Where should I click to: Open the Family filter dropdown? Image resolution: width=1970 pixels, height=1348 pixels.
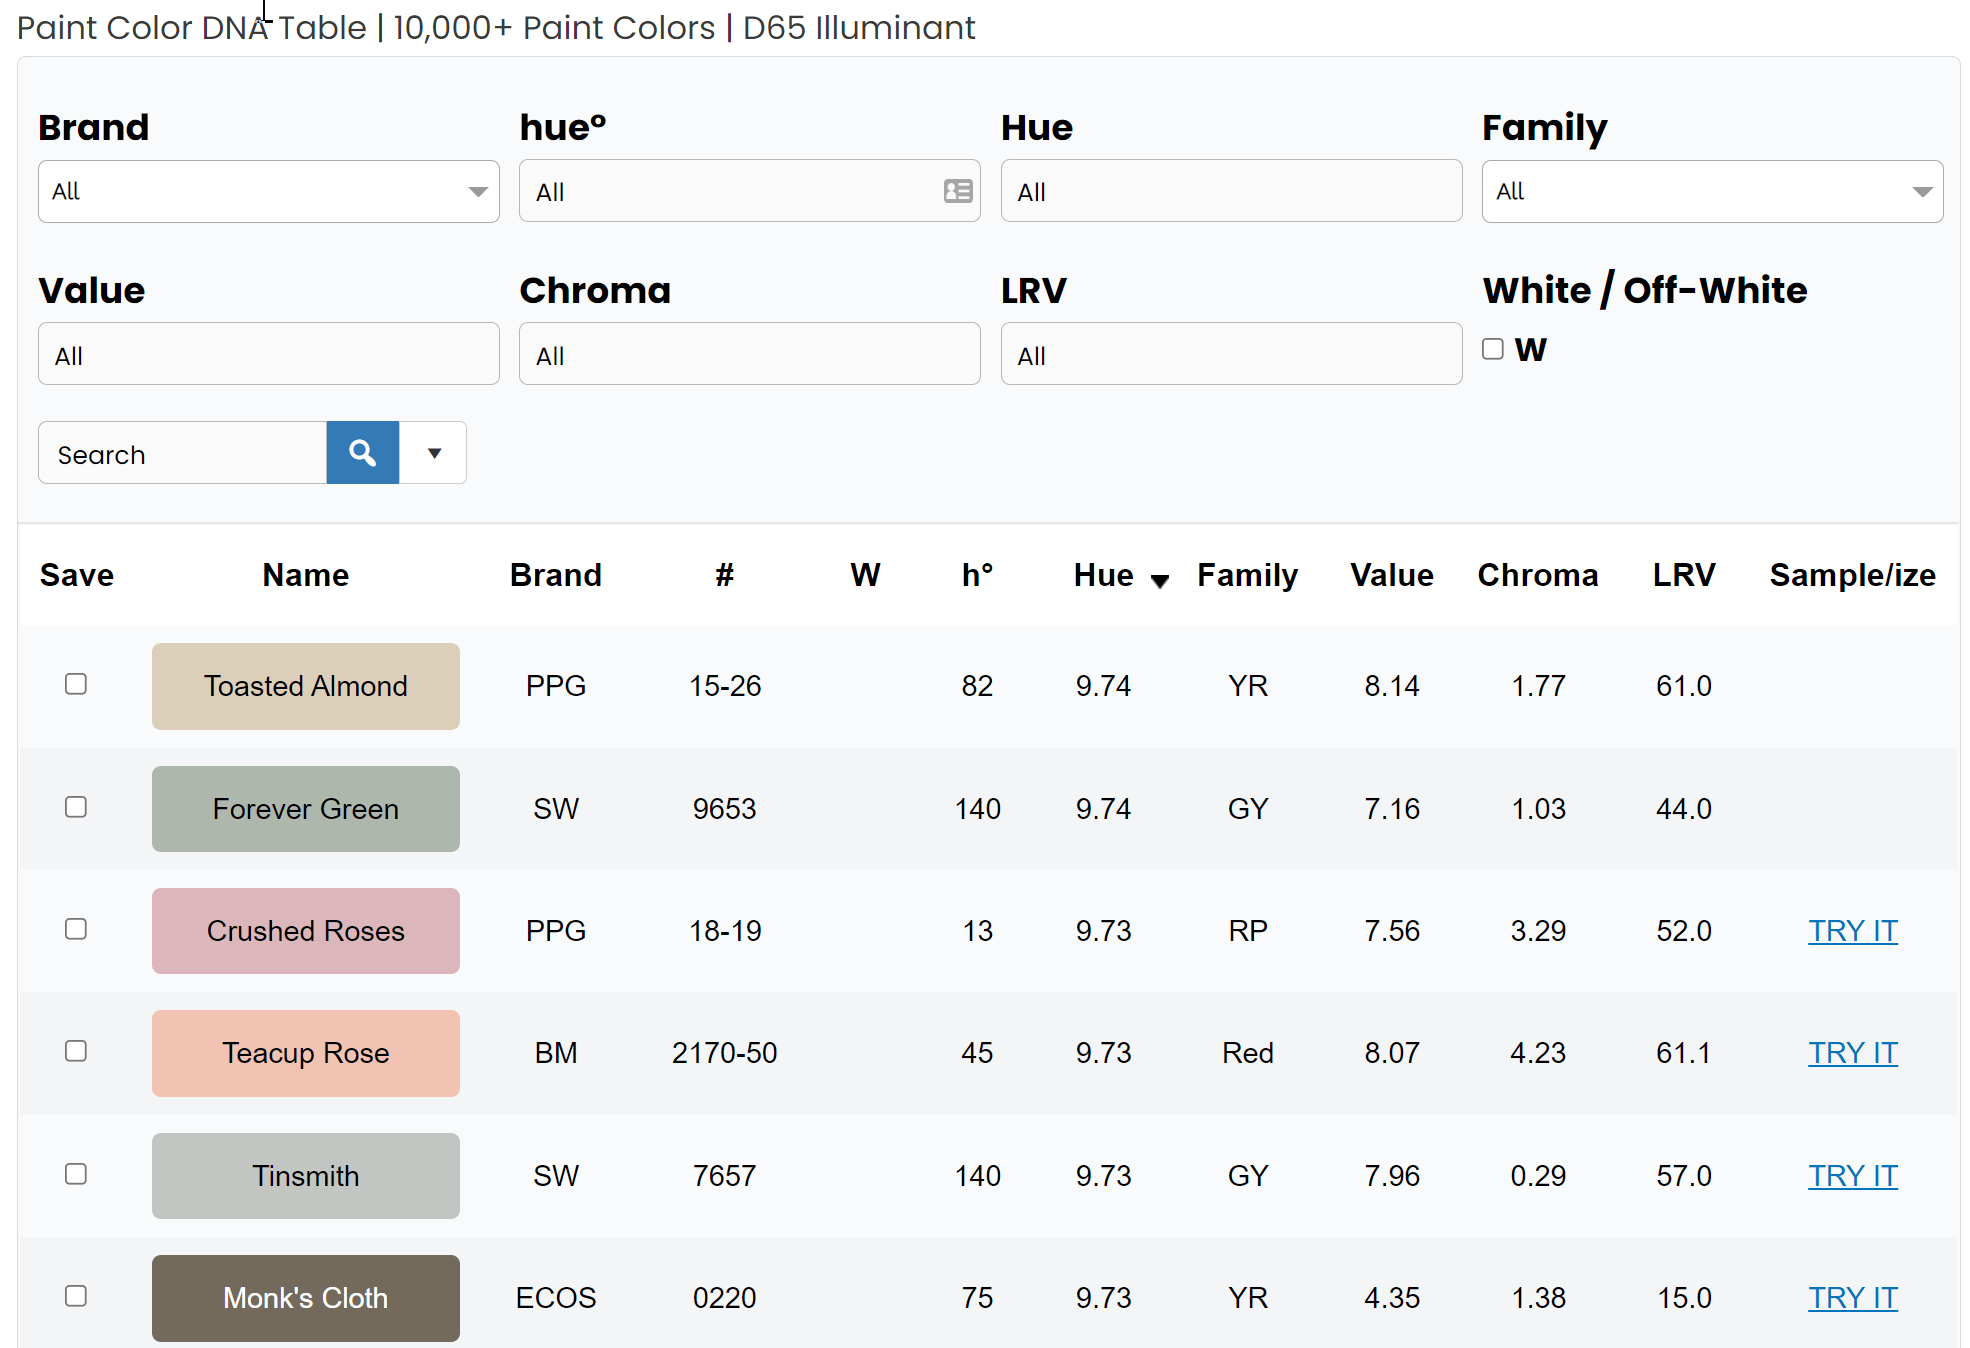coord(1711,191)
